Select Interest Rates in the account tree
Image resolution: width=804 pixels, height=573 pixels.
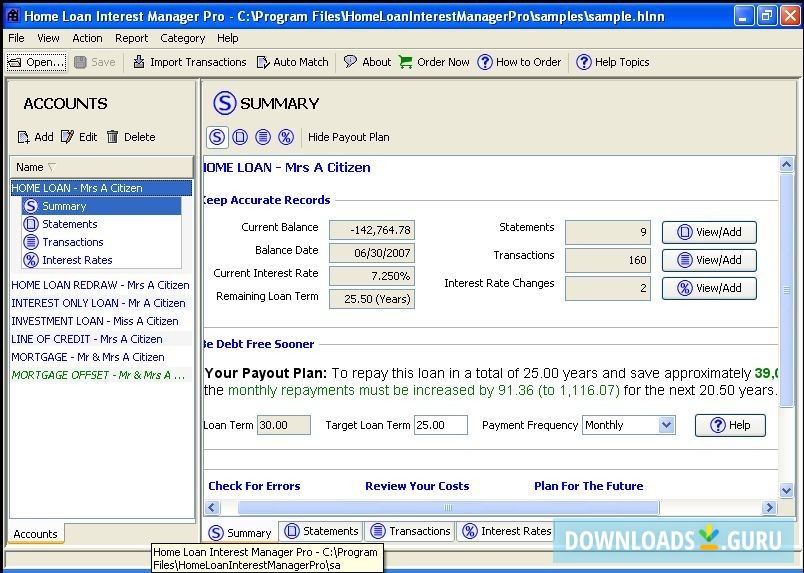click(102, 260)
